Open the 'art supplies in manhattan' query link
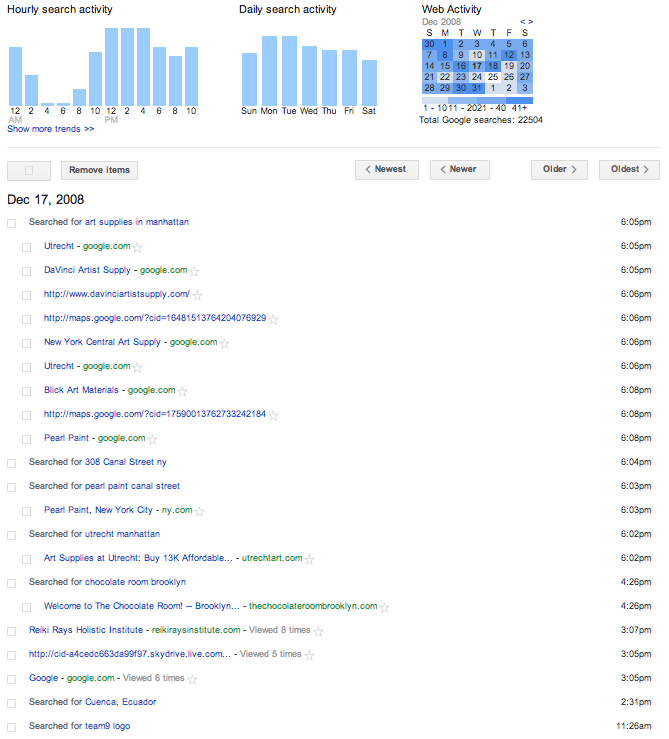The width and height of the screenshot is (669, 739). pyautogui.click(x=137, y=222)
